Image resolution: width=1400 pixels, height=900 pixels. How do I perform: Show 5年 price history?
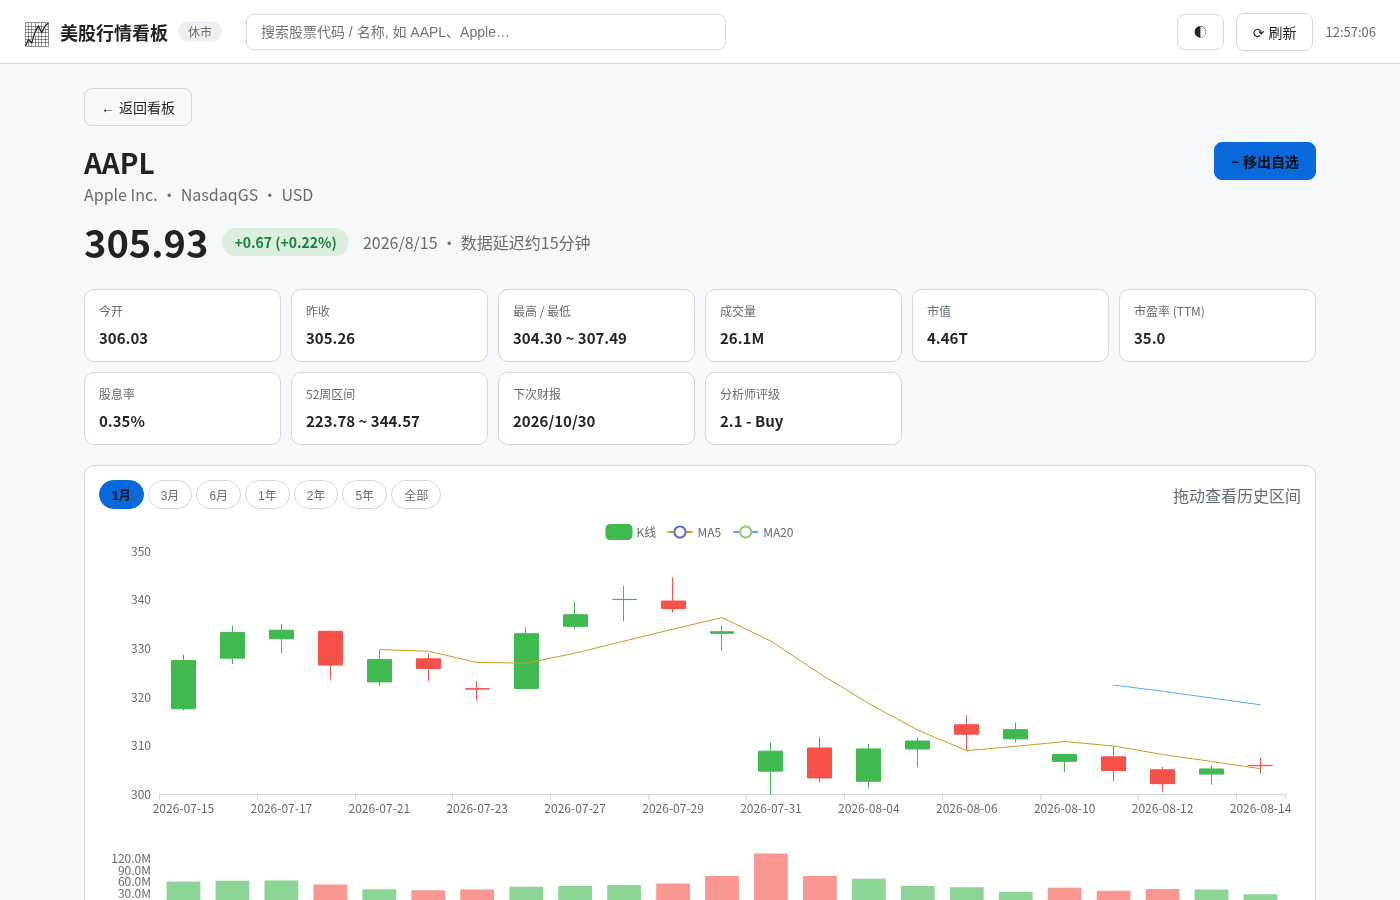[x=364, y=495]
